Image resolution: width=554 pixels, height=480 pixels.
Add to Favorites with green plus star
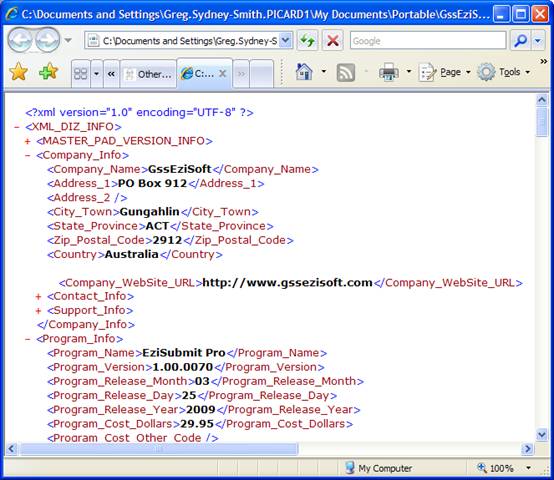coord(48,72)
